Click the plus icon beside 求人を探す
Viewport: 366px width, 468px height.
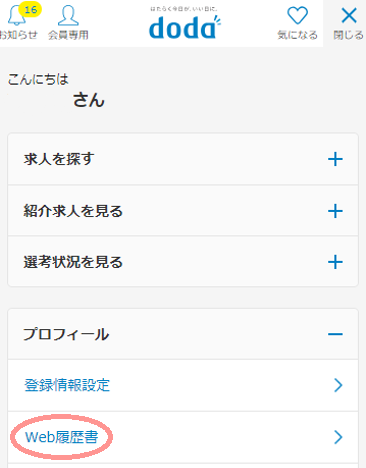pyautogui.click(x=335, y=159)
